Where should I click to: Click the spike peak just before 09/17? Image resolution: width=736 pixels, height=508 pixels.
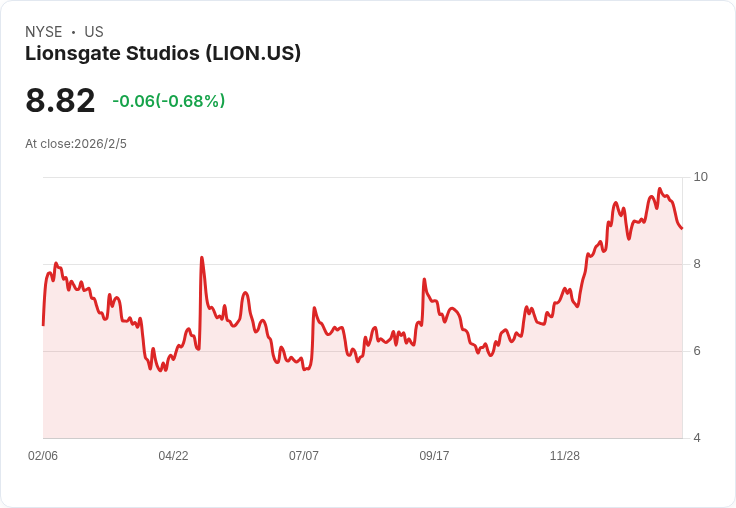[424, 280]
